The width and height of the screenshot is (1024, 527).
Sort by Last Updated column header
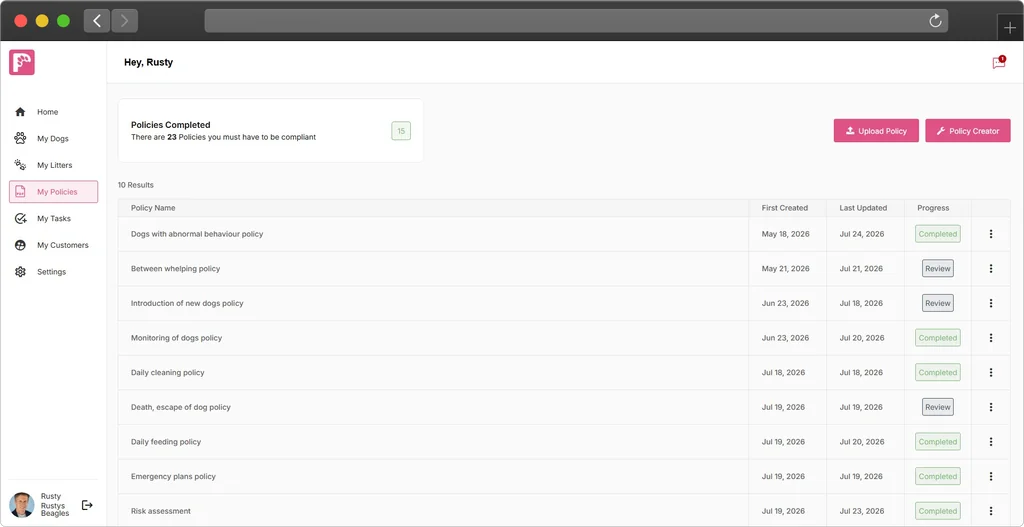863,208
